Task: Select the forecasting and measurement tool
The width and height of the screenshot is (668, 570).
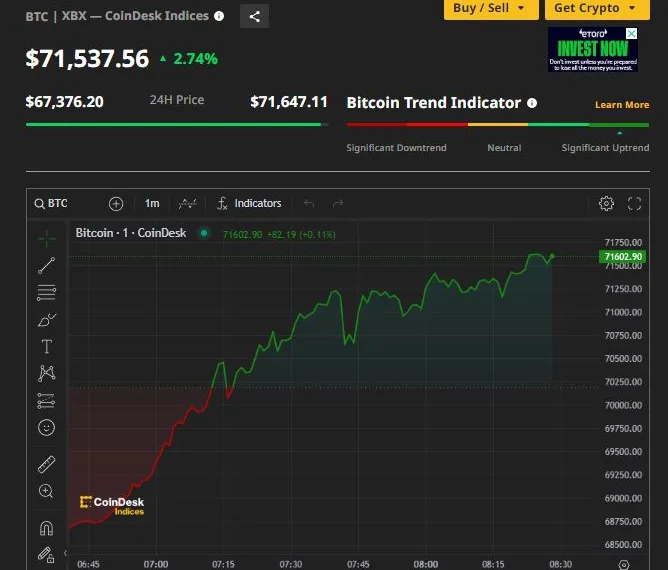Action: click(46, 400)
